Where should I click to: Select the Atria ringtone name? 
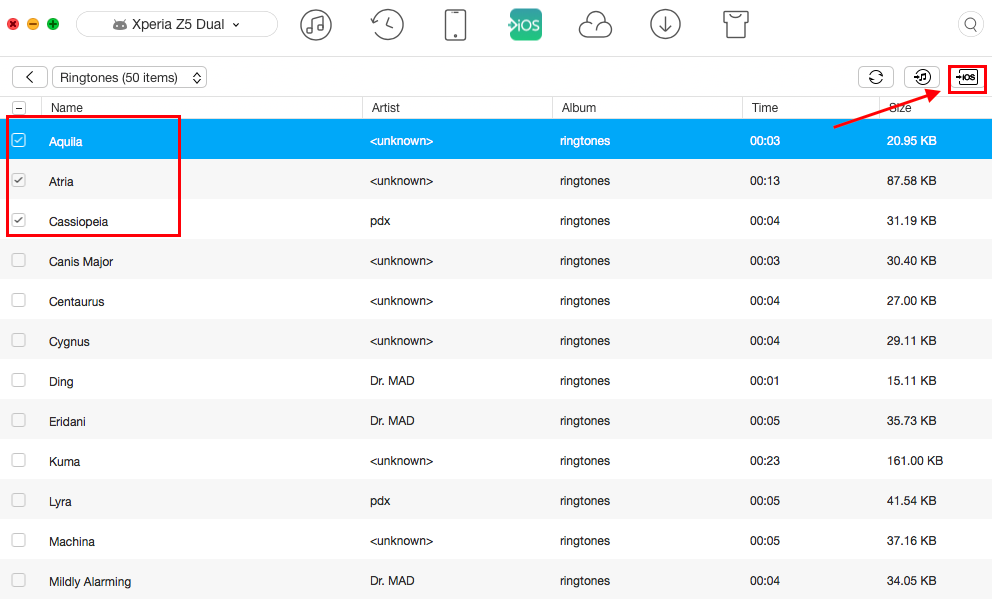61,182
